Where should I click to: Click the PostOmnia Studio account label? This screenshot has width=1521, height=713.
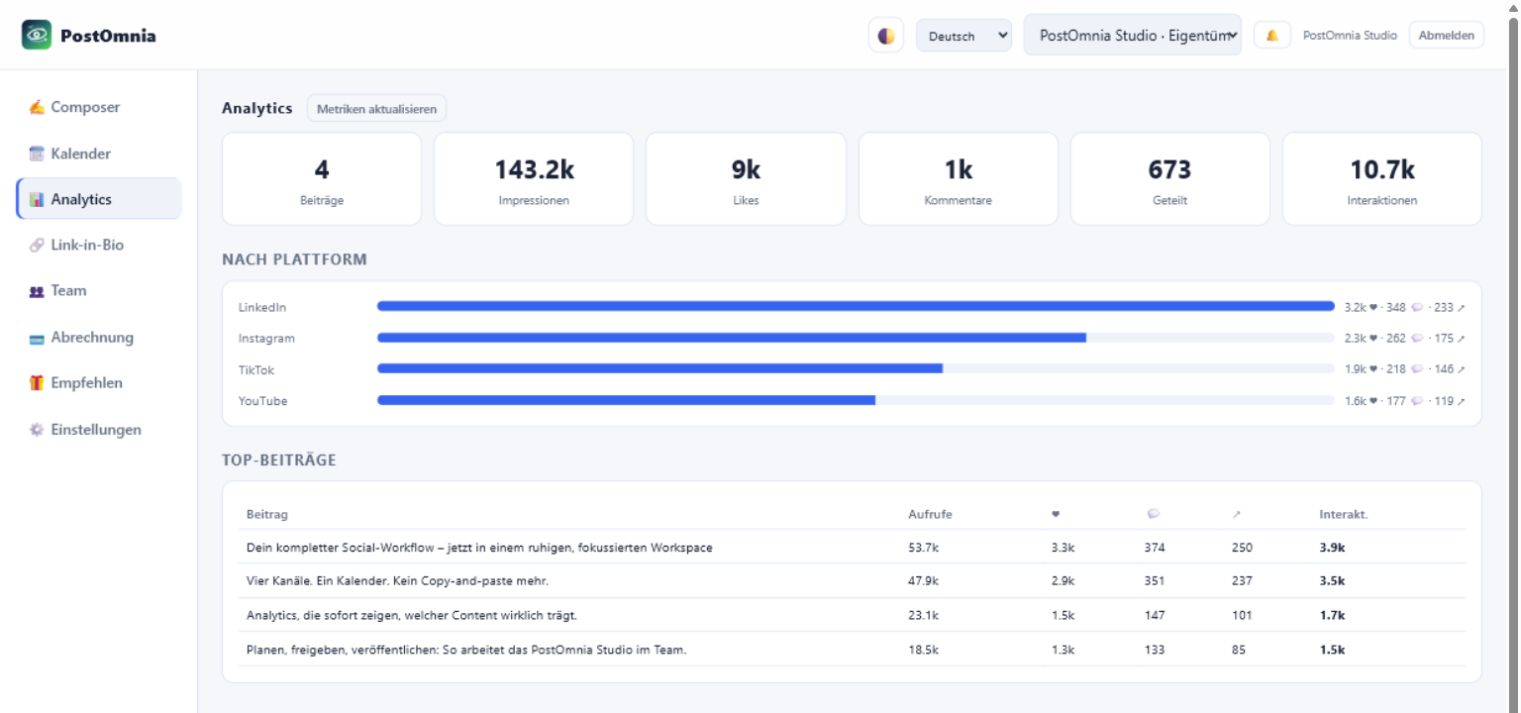click(x=1350, y=35)
